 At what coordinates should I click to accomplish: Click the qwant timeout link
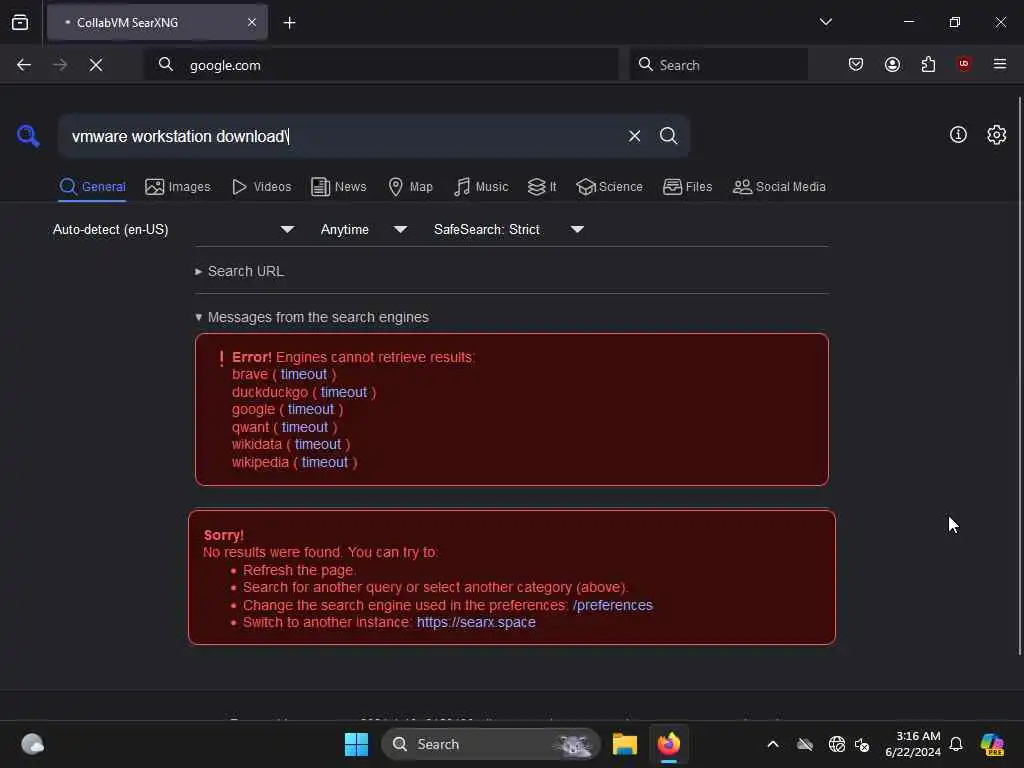click(305, 427)
